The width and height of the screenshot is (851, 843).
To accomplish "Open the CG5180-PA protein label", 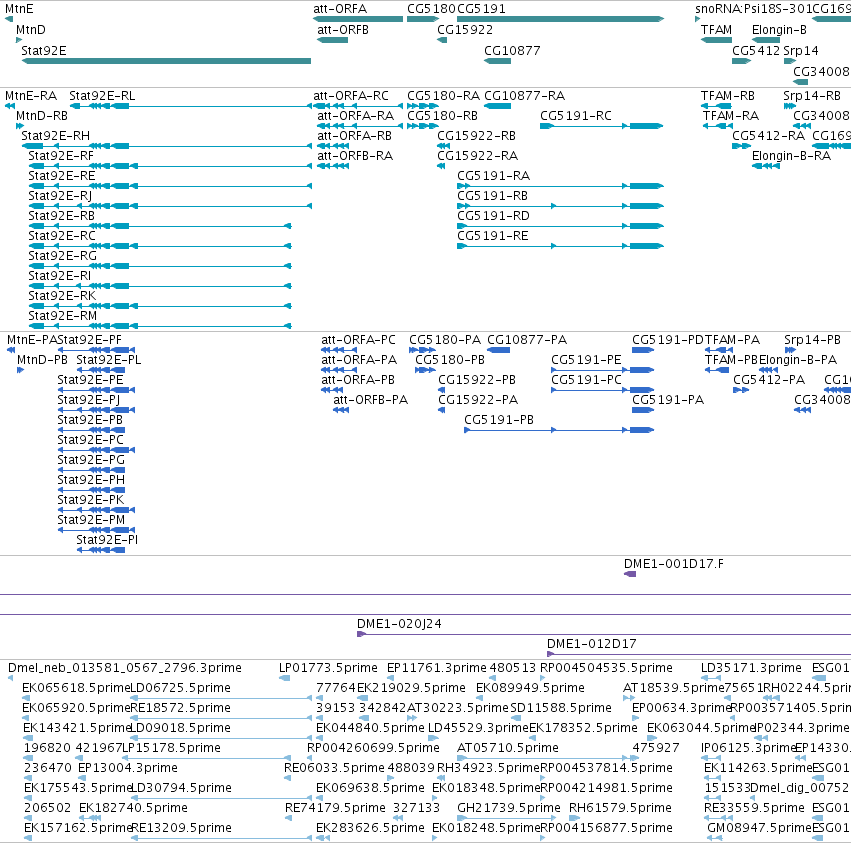I will click(445, 340).
